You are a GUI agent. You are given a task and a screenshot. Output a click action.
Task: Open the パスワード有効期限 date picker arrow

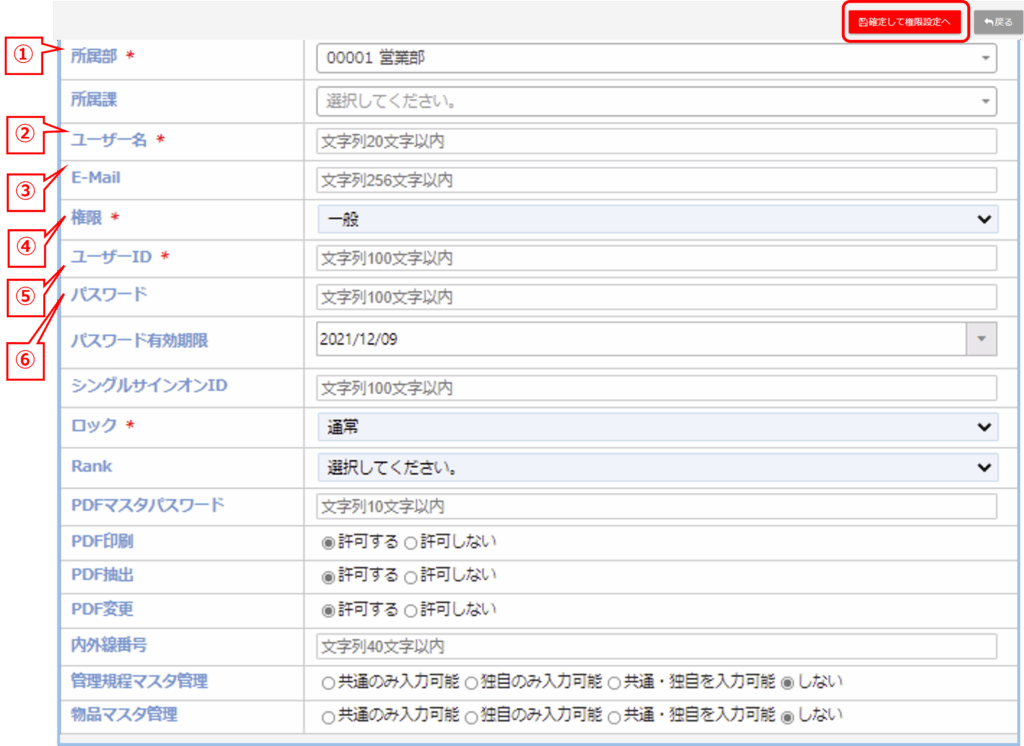coord(981,340)
